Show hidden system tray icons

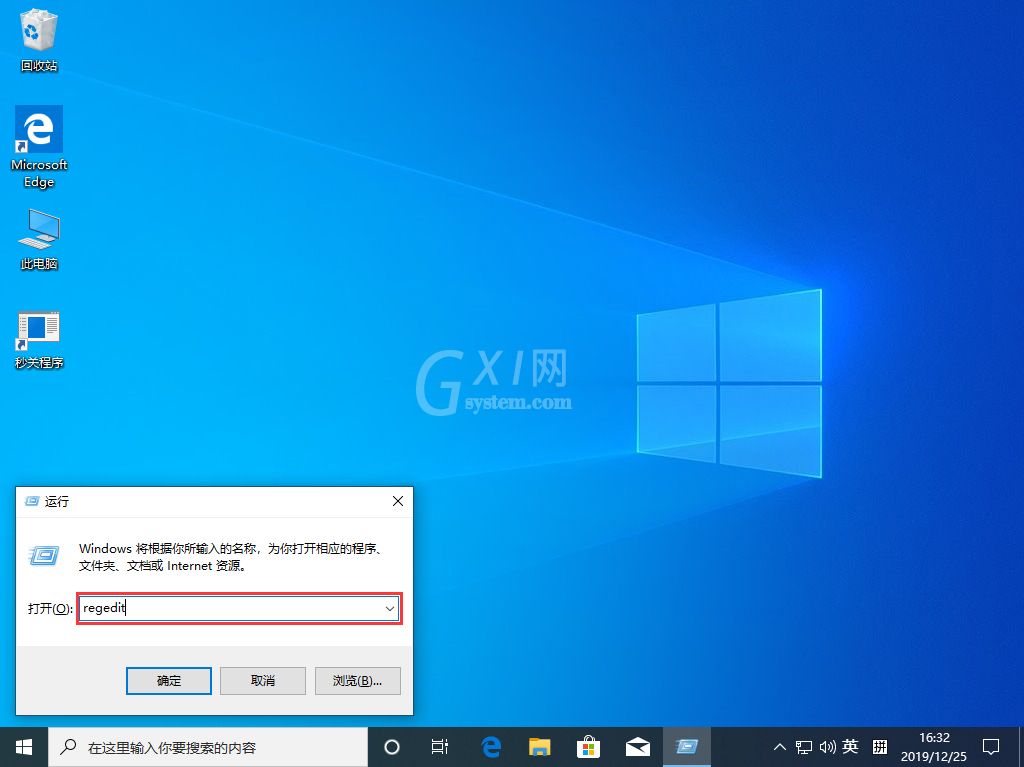point(779,747)
